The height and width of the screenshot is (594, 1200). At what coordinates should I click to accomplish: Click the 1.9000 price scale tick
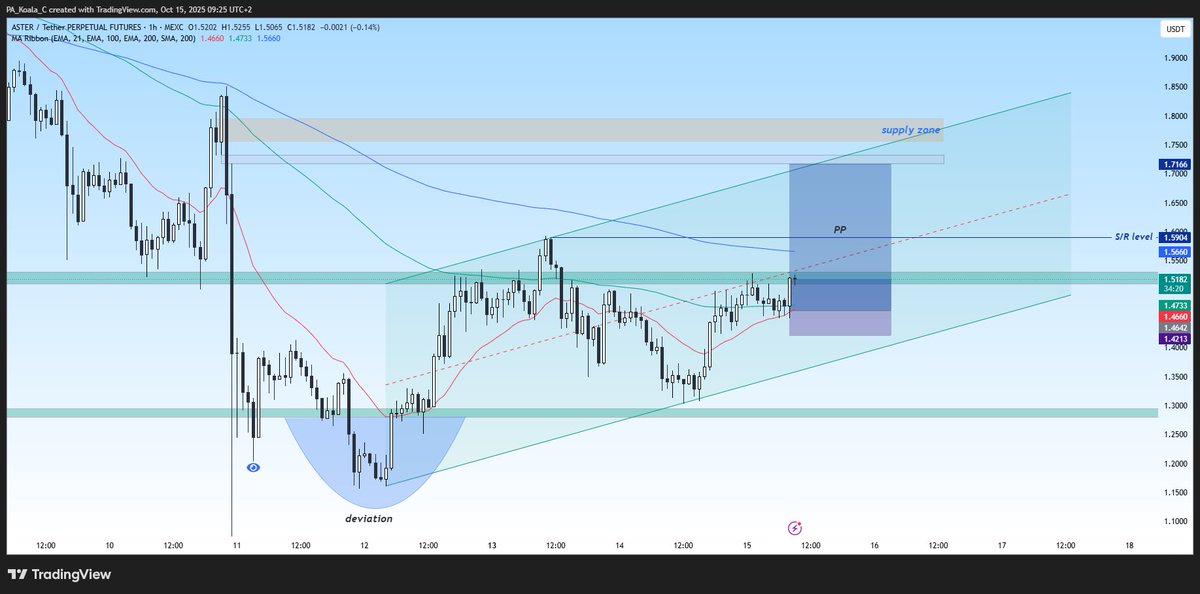point(1174,58)
